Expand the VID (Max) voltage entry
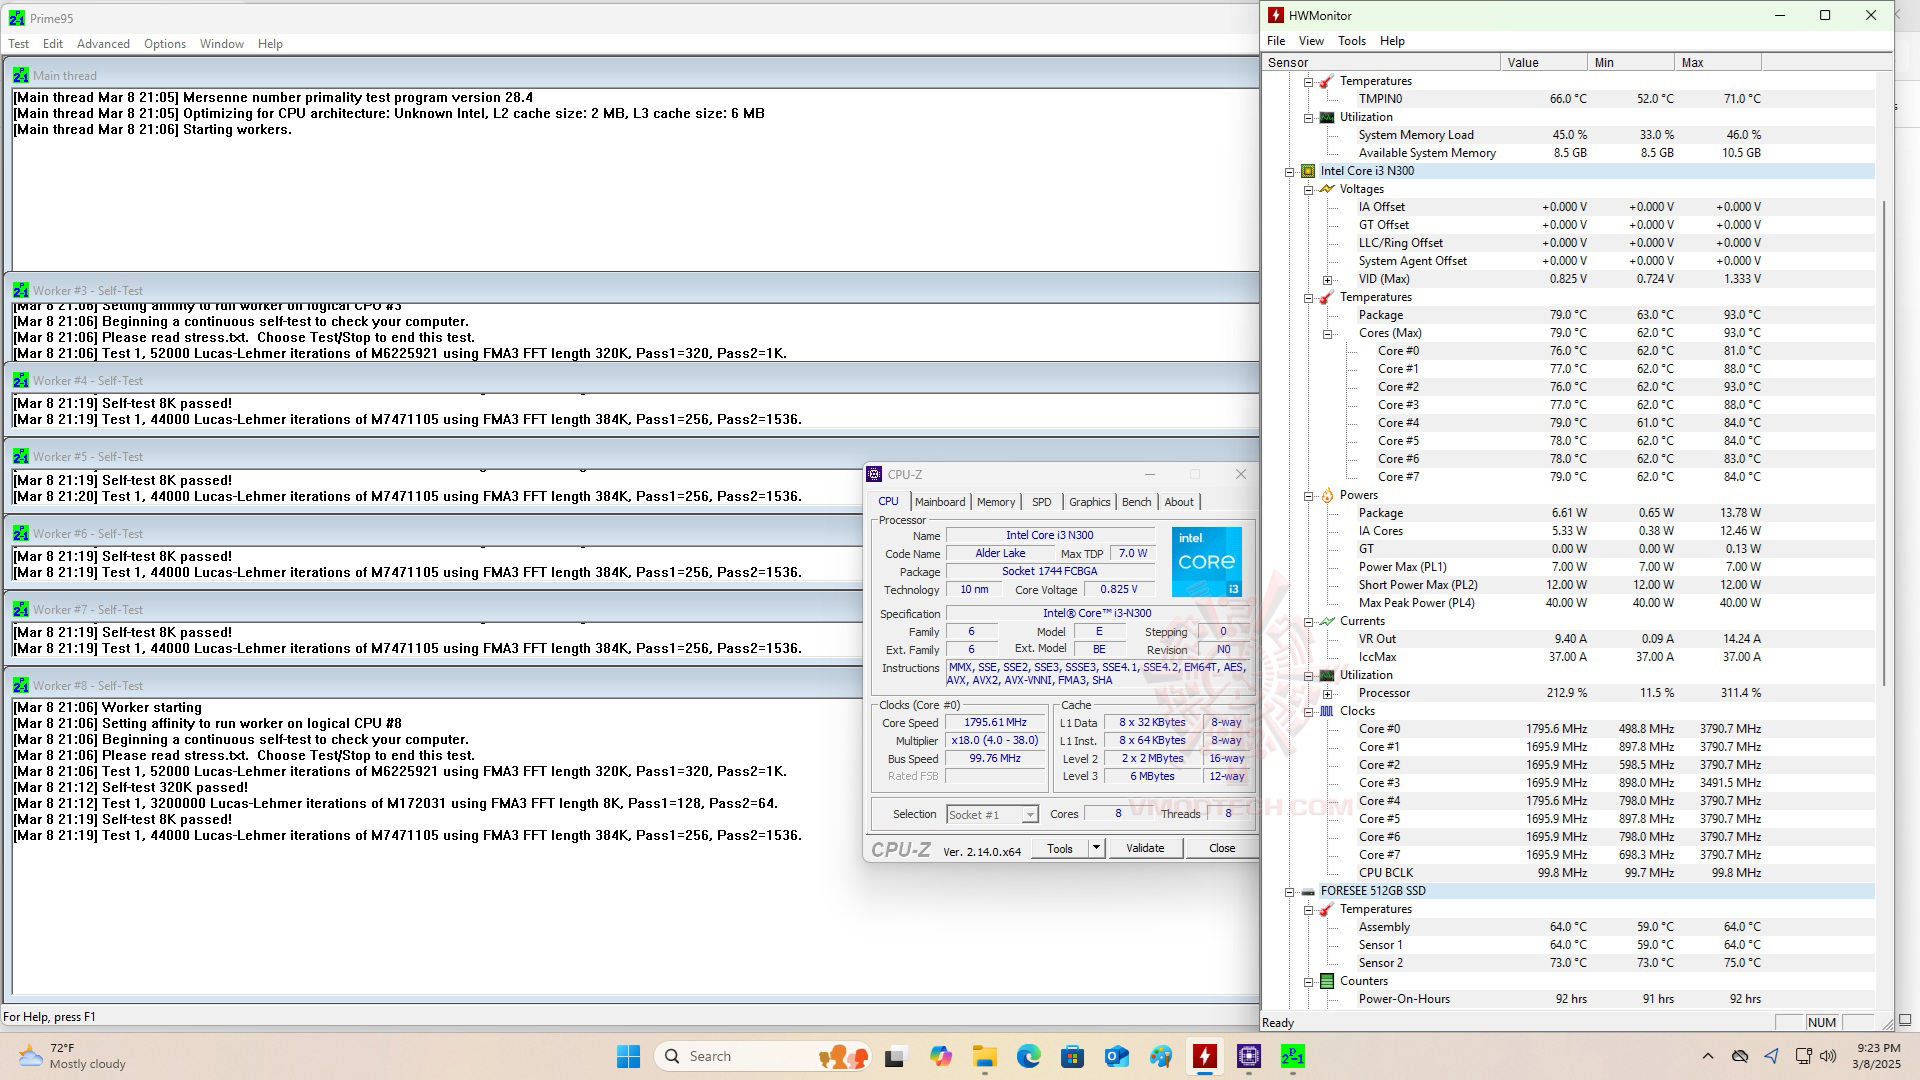Image resolution: width=1920 pixels, height=1080 pixels. pyautogui.click(x=1328, y=280)
